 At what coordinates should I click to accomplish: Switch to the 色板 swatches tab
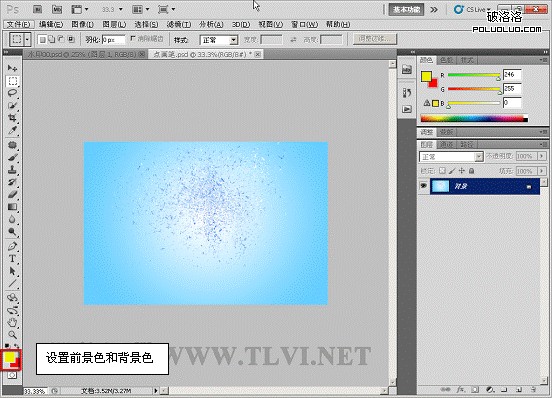pos(447,61)
